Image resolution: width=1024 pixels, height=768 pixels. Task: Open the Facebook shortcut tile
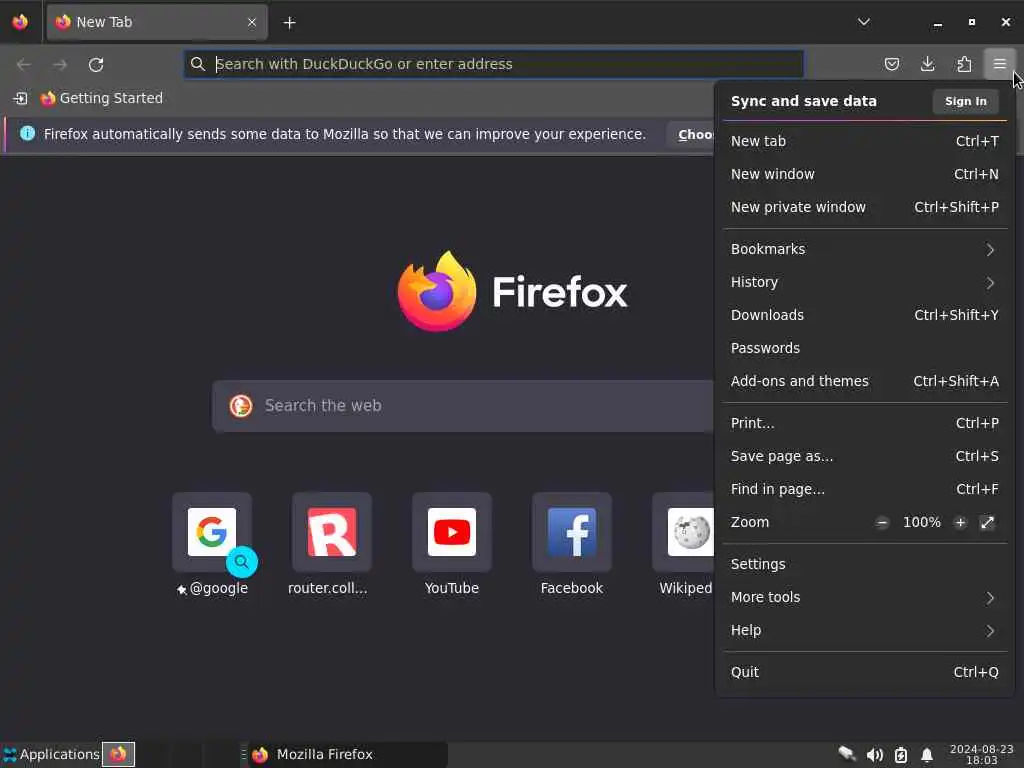pyautogui.click(x=572, y=545)
